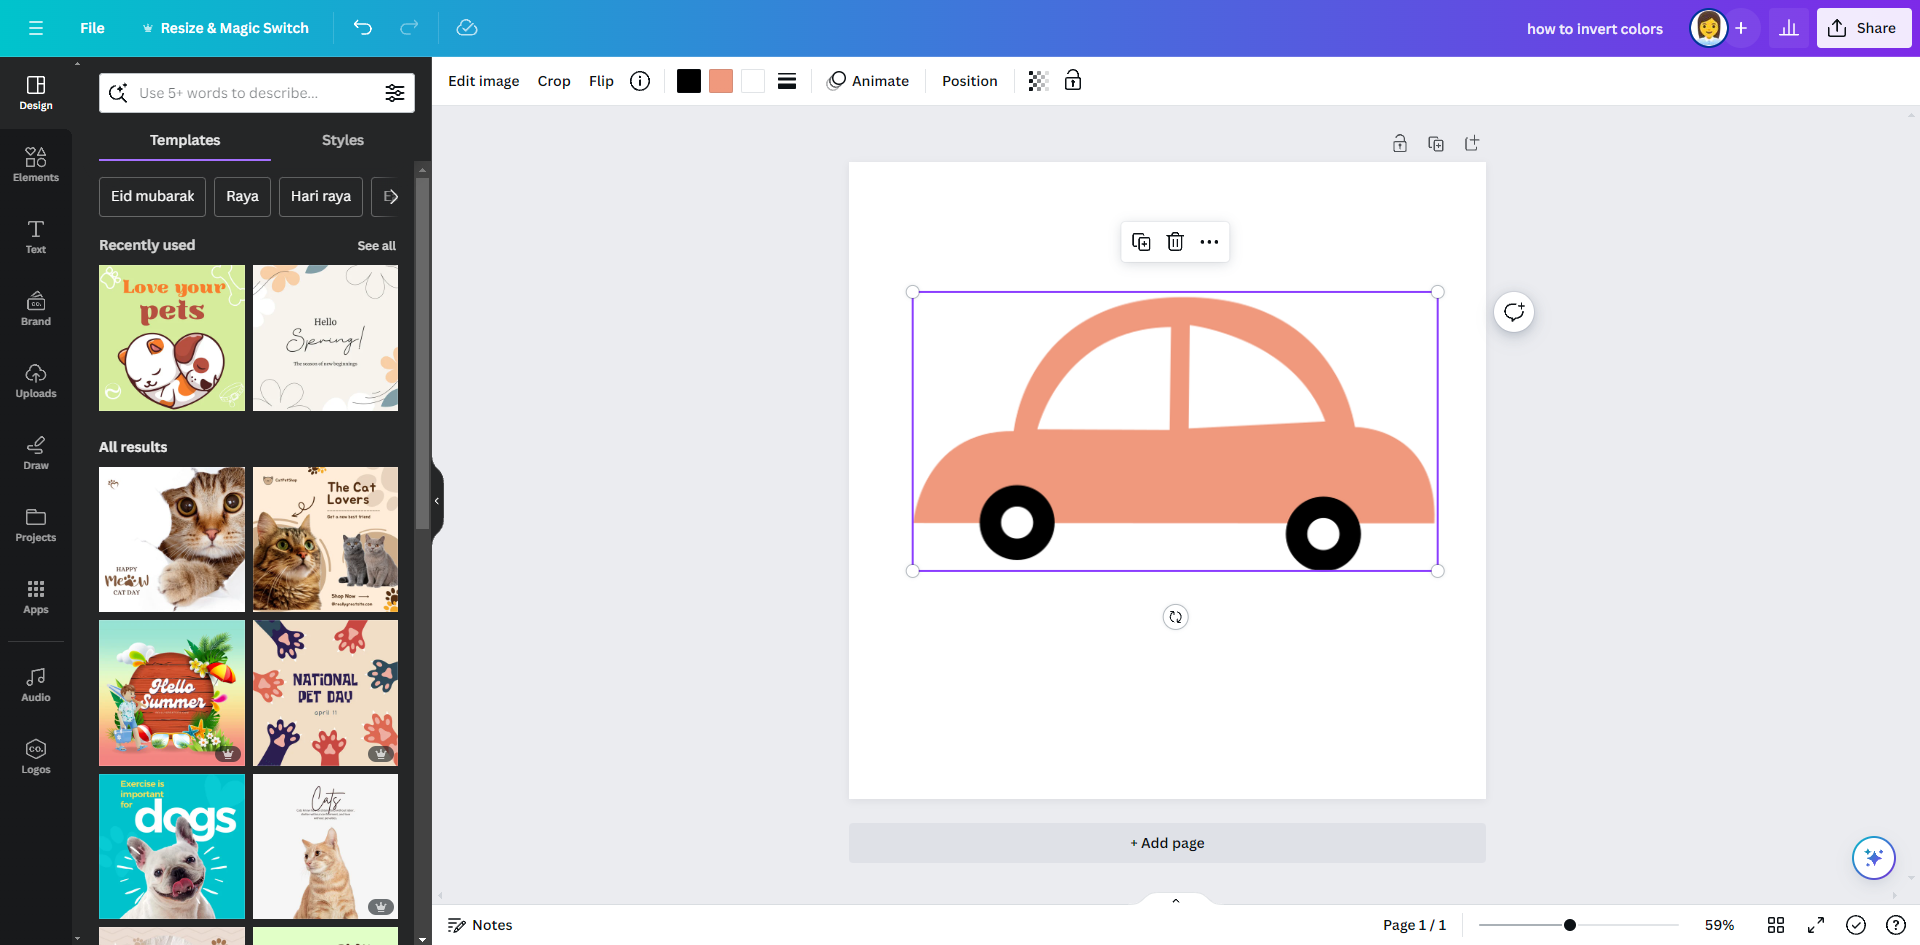
Task: Duplicate the selected car element
Action: [1141, 242]
